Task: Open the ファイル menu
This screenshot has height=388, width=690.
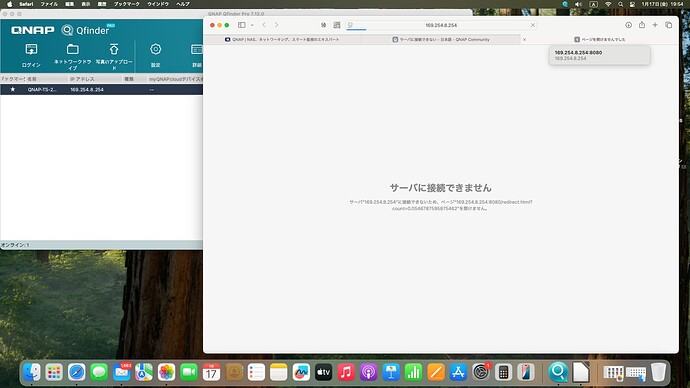Action: tap(49, 4)
